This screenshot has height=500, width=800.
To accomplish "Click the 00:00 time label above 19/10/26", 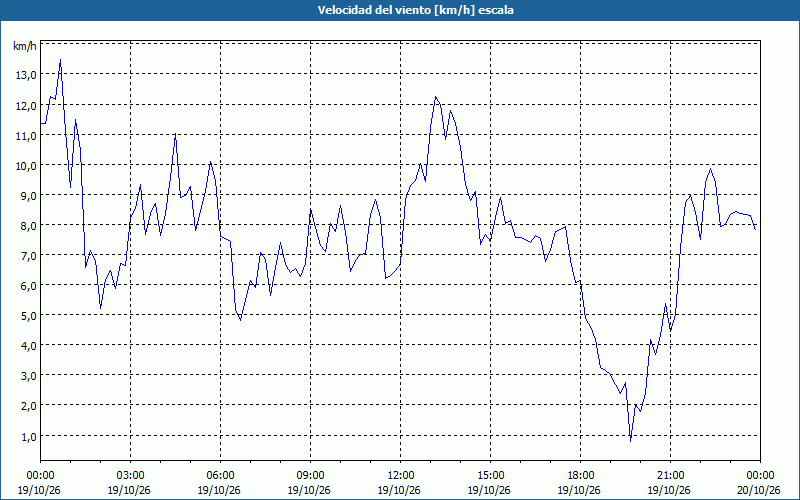I will tap(40, 476).
